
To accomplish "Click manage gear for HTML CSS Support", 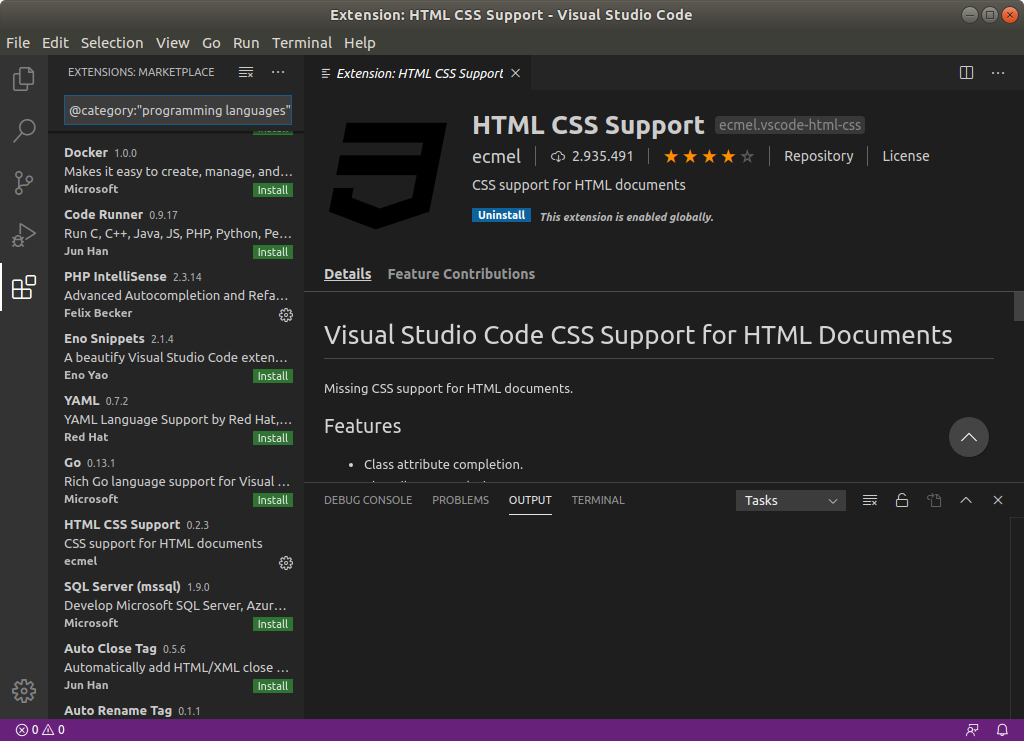I will tap(285, 563).
